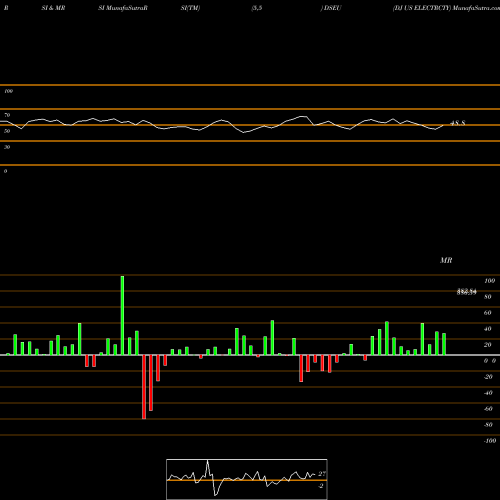This screenshot has width=500, height=500.
Task: Open the mini overview chart thumbnail
Action: coord(247,479)
